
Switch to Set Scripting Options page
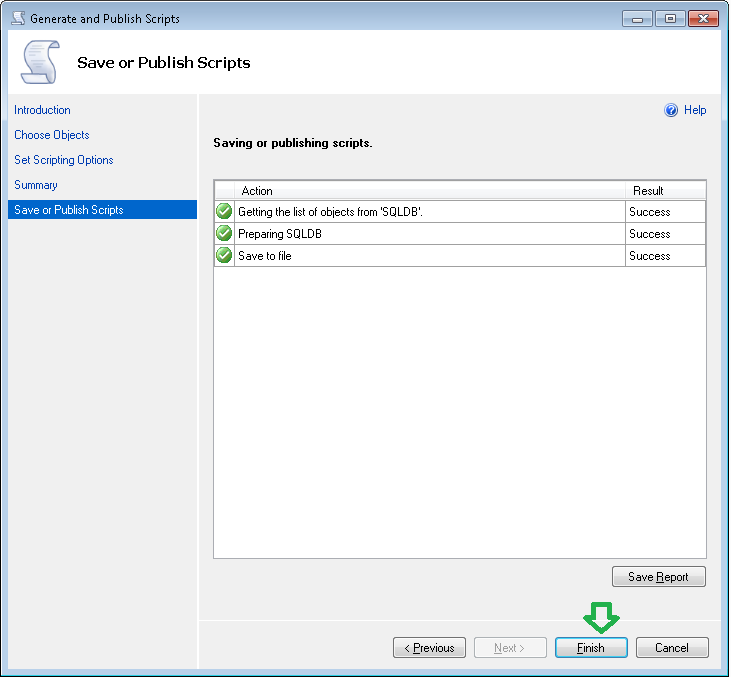[64, 160]
